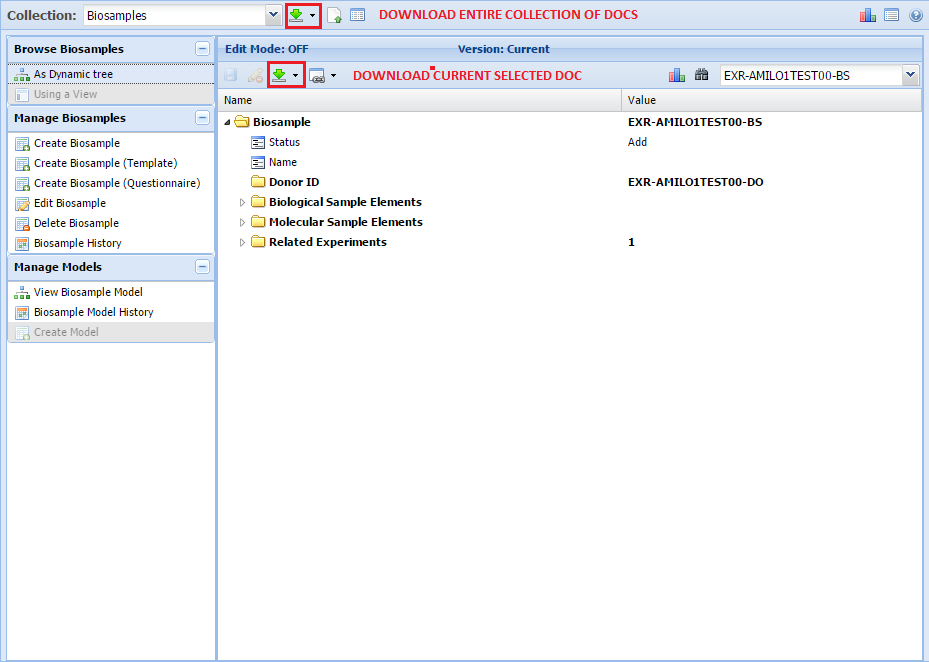The image size is (929, 662).
Task: Click the table view icon in top bar
Action: (x=357, y=15)
